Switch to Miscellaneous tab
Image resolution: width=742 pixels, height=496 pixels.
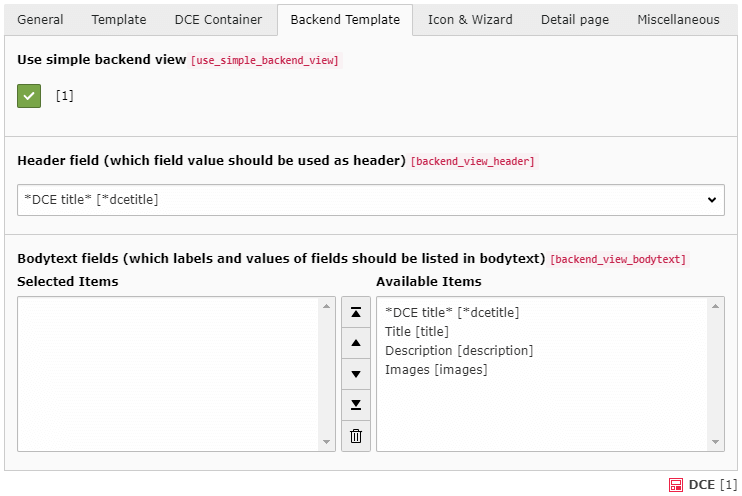point(678,20)
